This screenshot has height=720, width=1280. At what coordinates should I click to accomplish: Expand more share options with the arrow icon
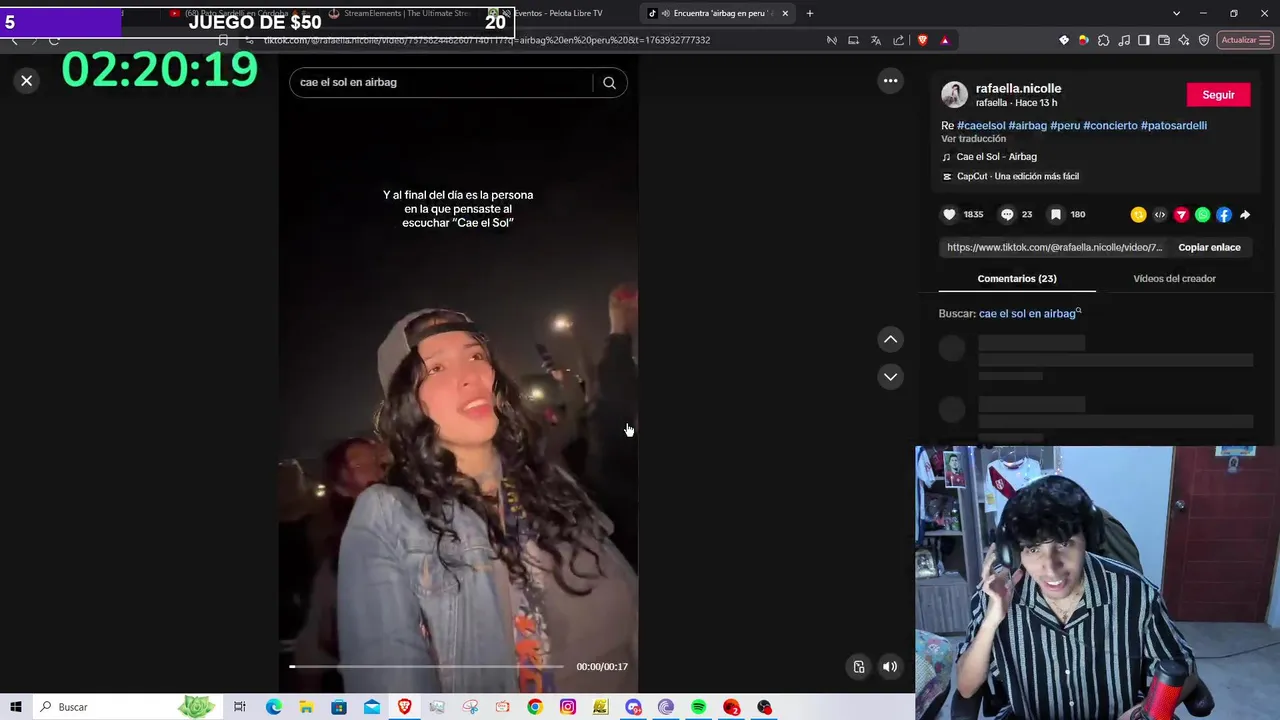pos(1245,215)
